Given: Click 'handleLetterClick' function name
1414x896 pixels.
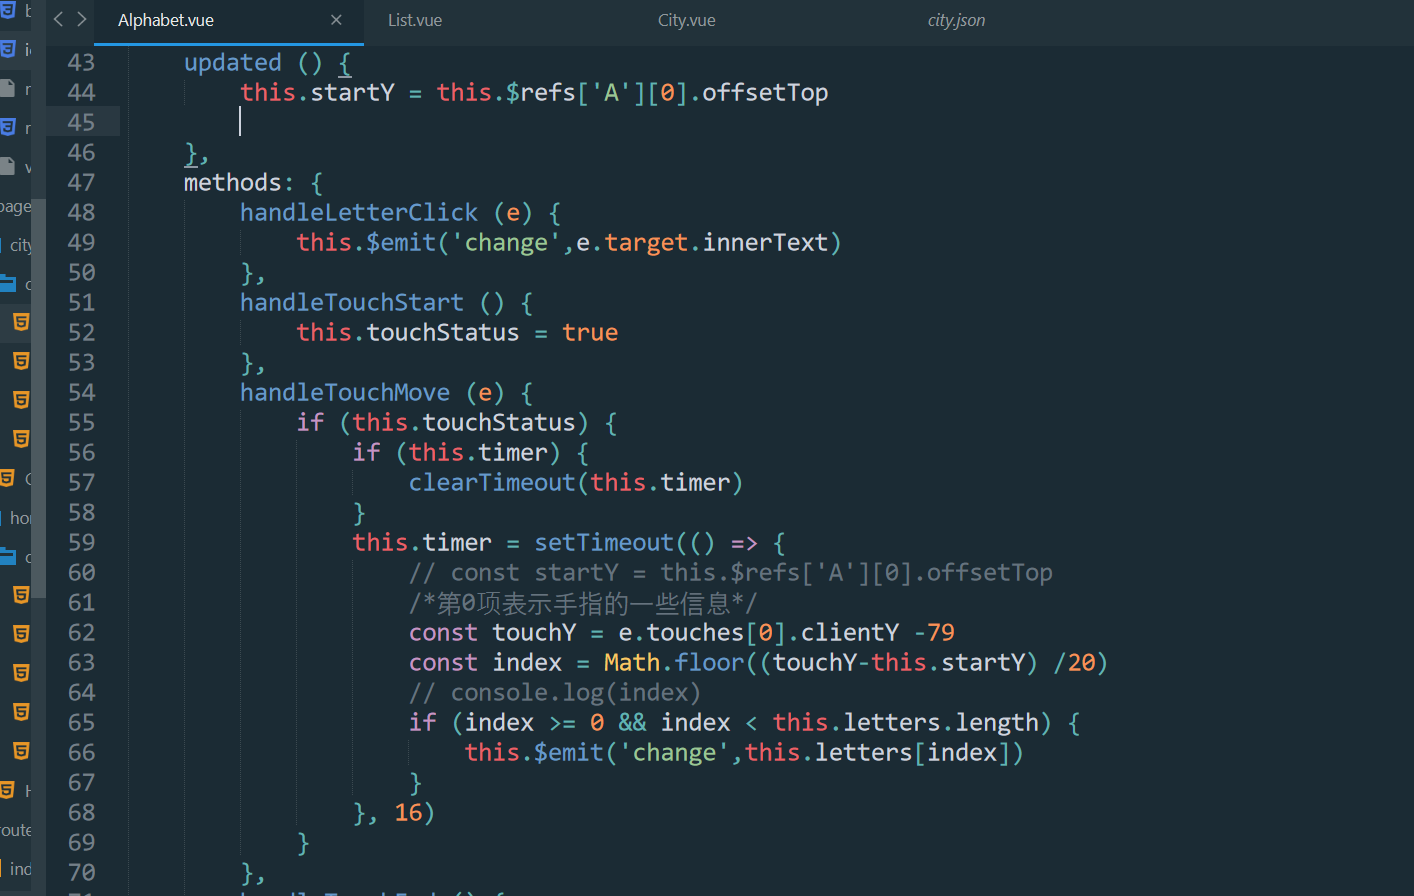Looking at the screenshot, I should [359, 212].
